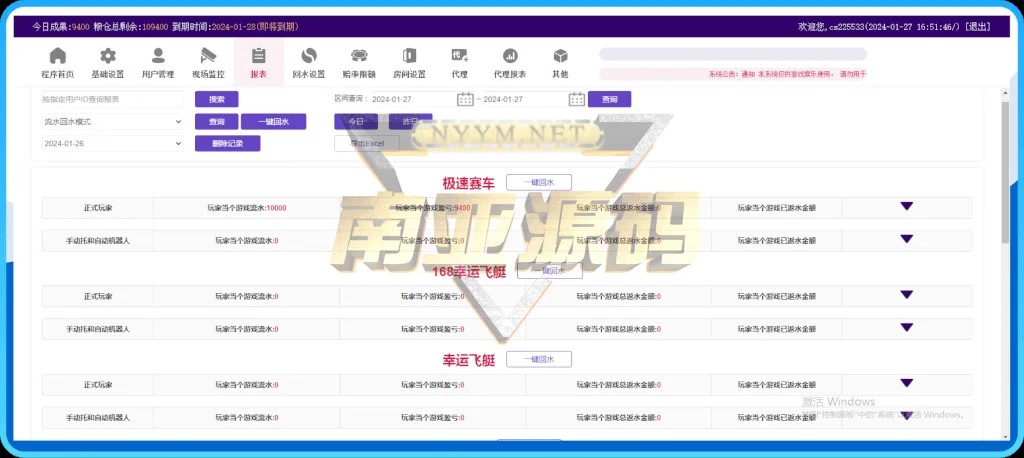Open the 程序首页 home icon

[x=57, y=57]
